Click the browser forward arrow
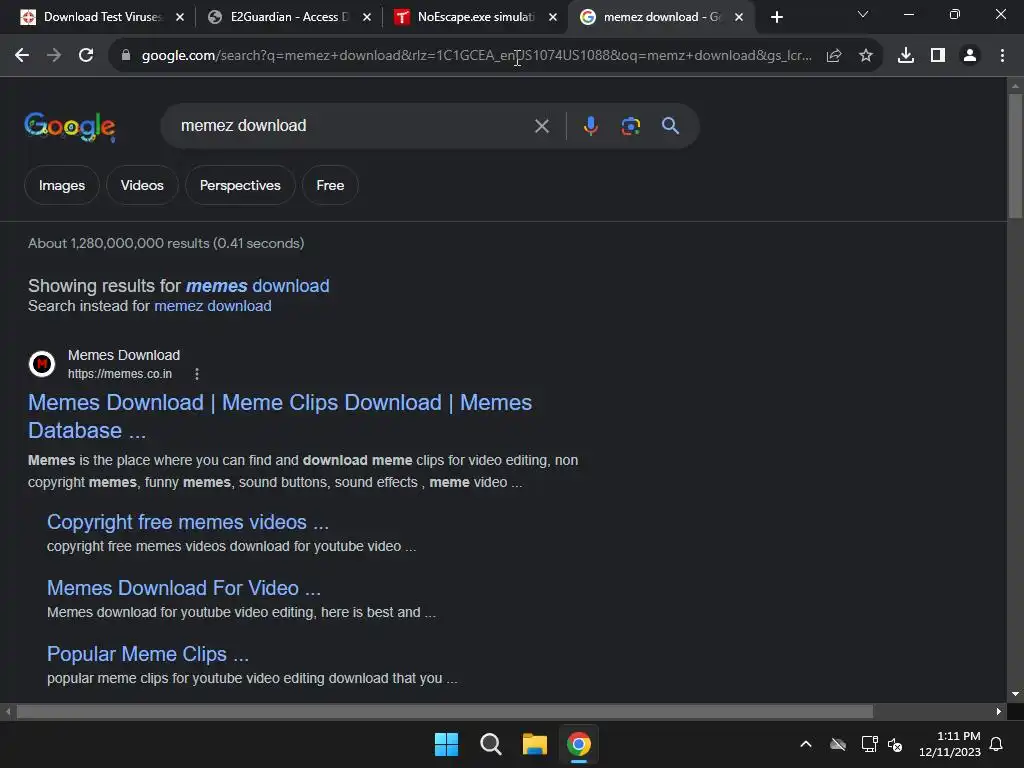Screen dimensions: 1024x768 tap(54, 56)
